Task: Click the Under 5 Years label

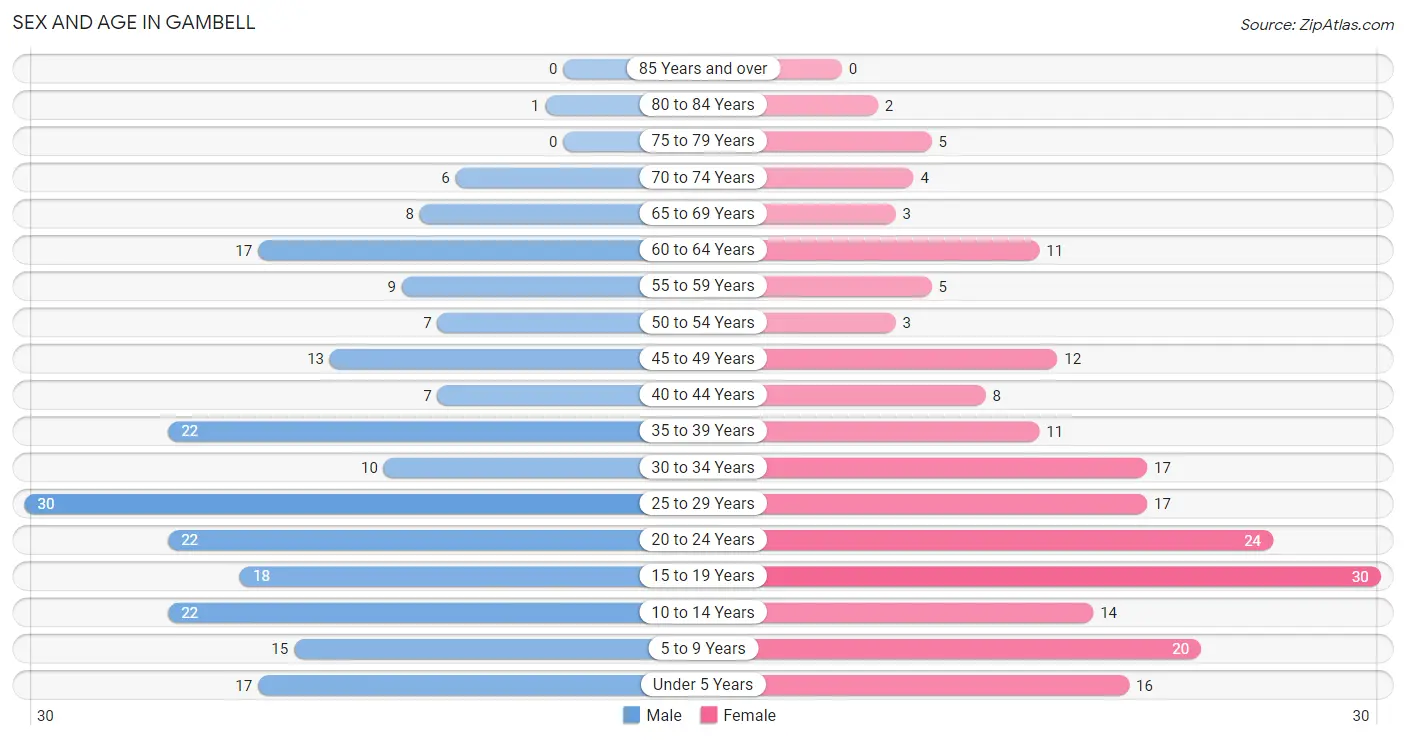Action: 703,684
